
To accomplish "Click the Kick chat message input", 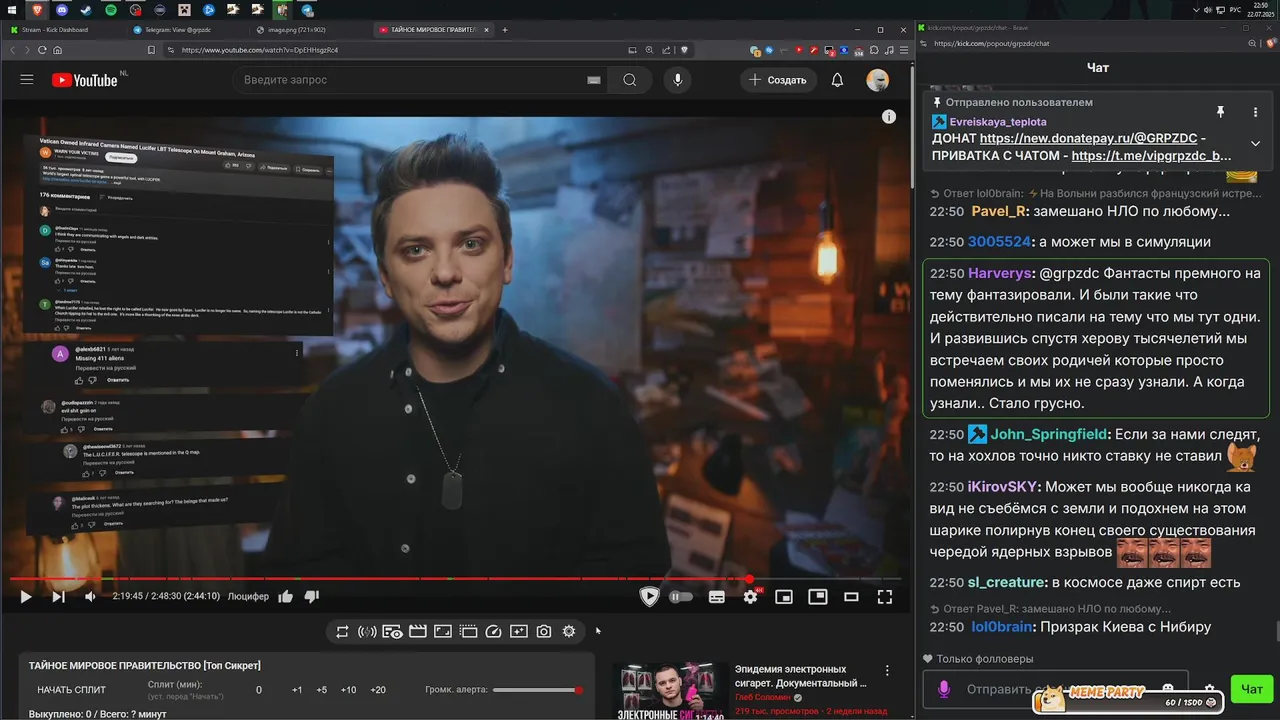I will click(x=1056, y=689).
